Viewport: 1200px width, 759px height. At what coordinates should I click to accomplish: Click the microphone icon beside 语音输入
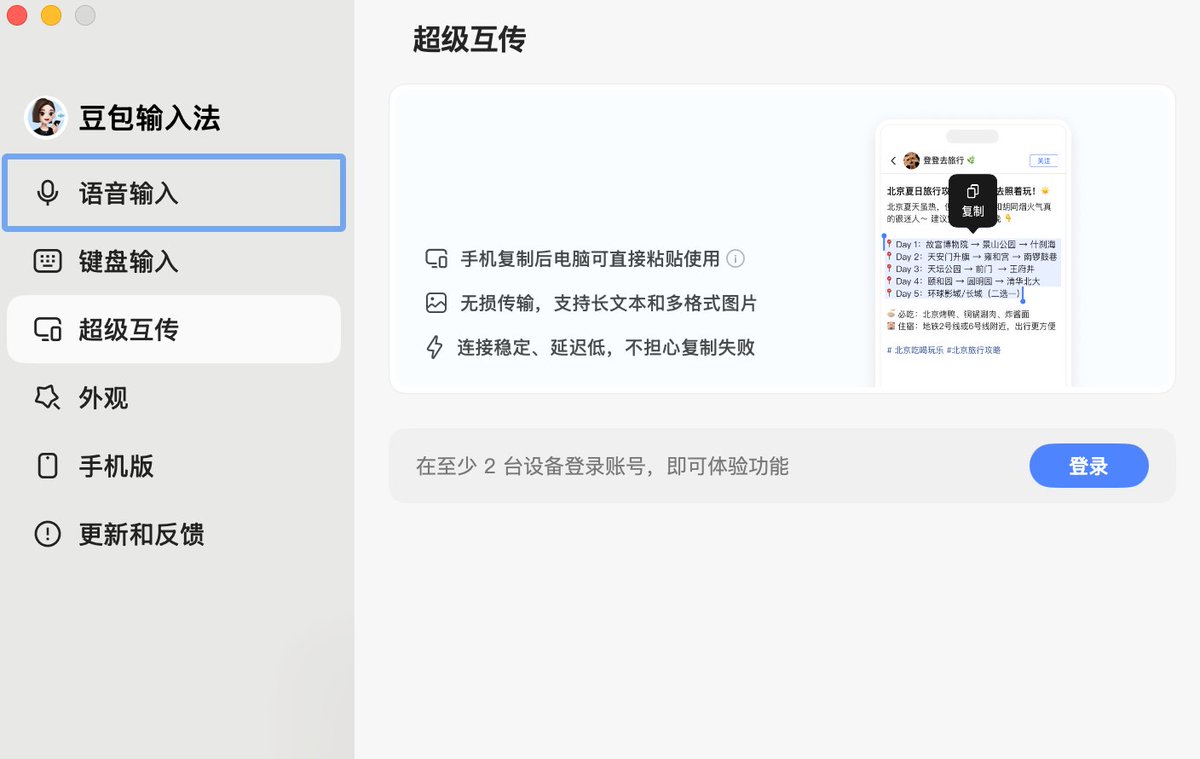coord(47,193)
